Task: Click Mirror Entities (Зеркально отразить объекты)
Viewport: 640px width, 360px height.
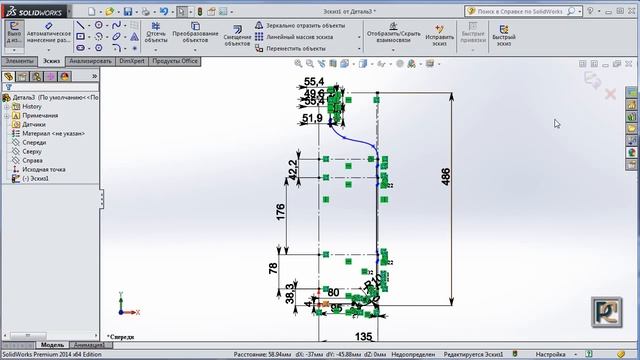Action: coord(300,25)
